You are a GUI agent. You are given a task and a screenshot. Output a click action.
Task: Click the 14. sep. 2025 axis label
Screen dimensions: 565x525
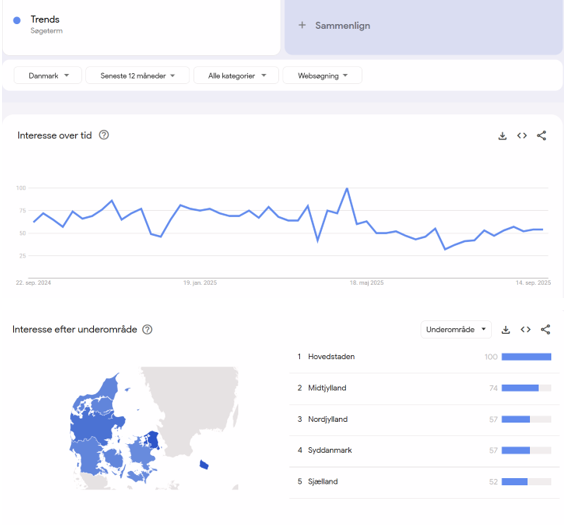tap(533, 283)
